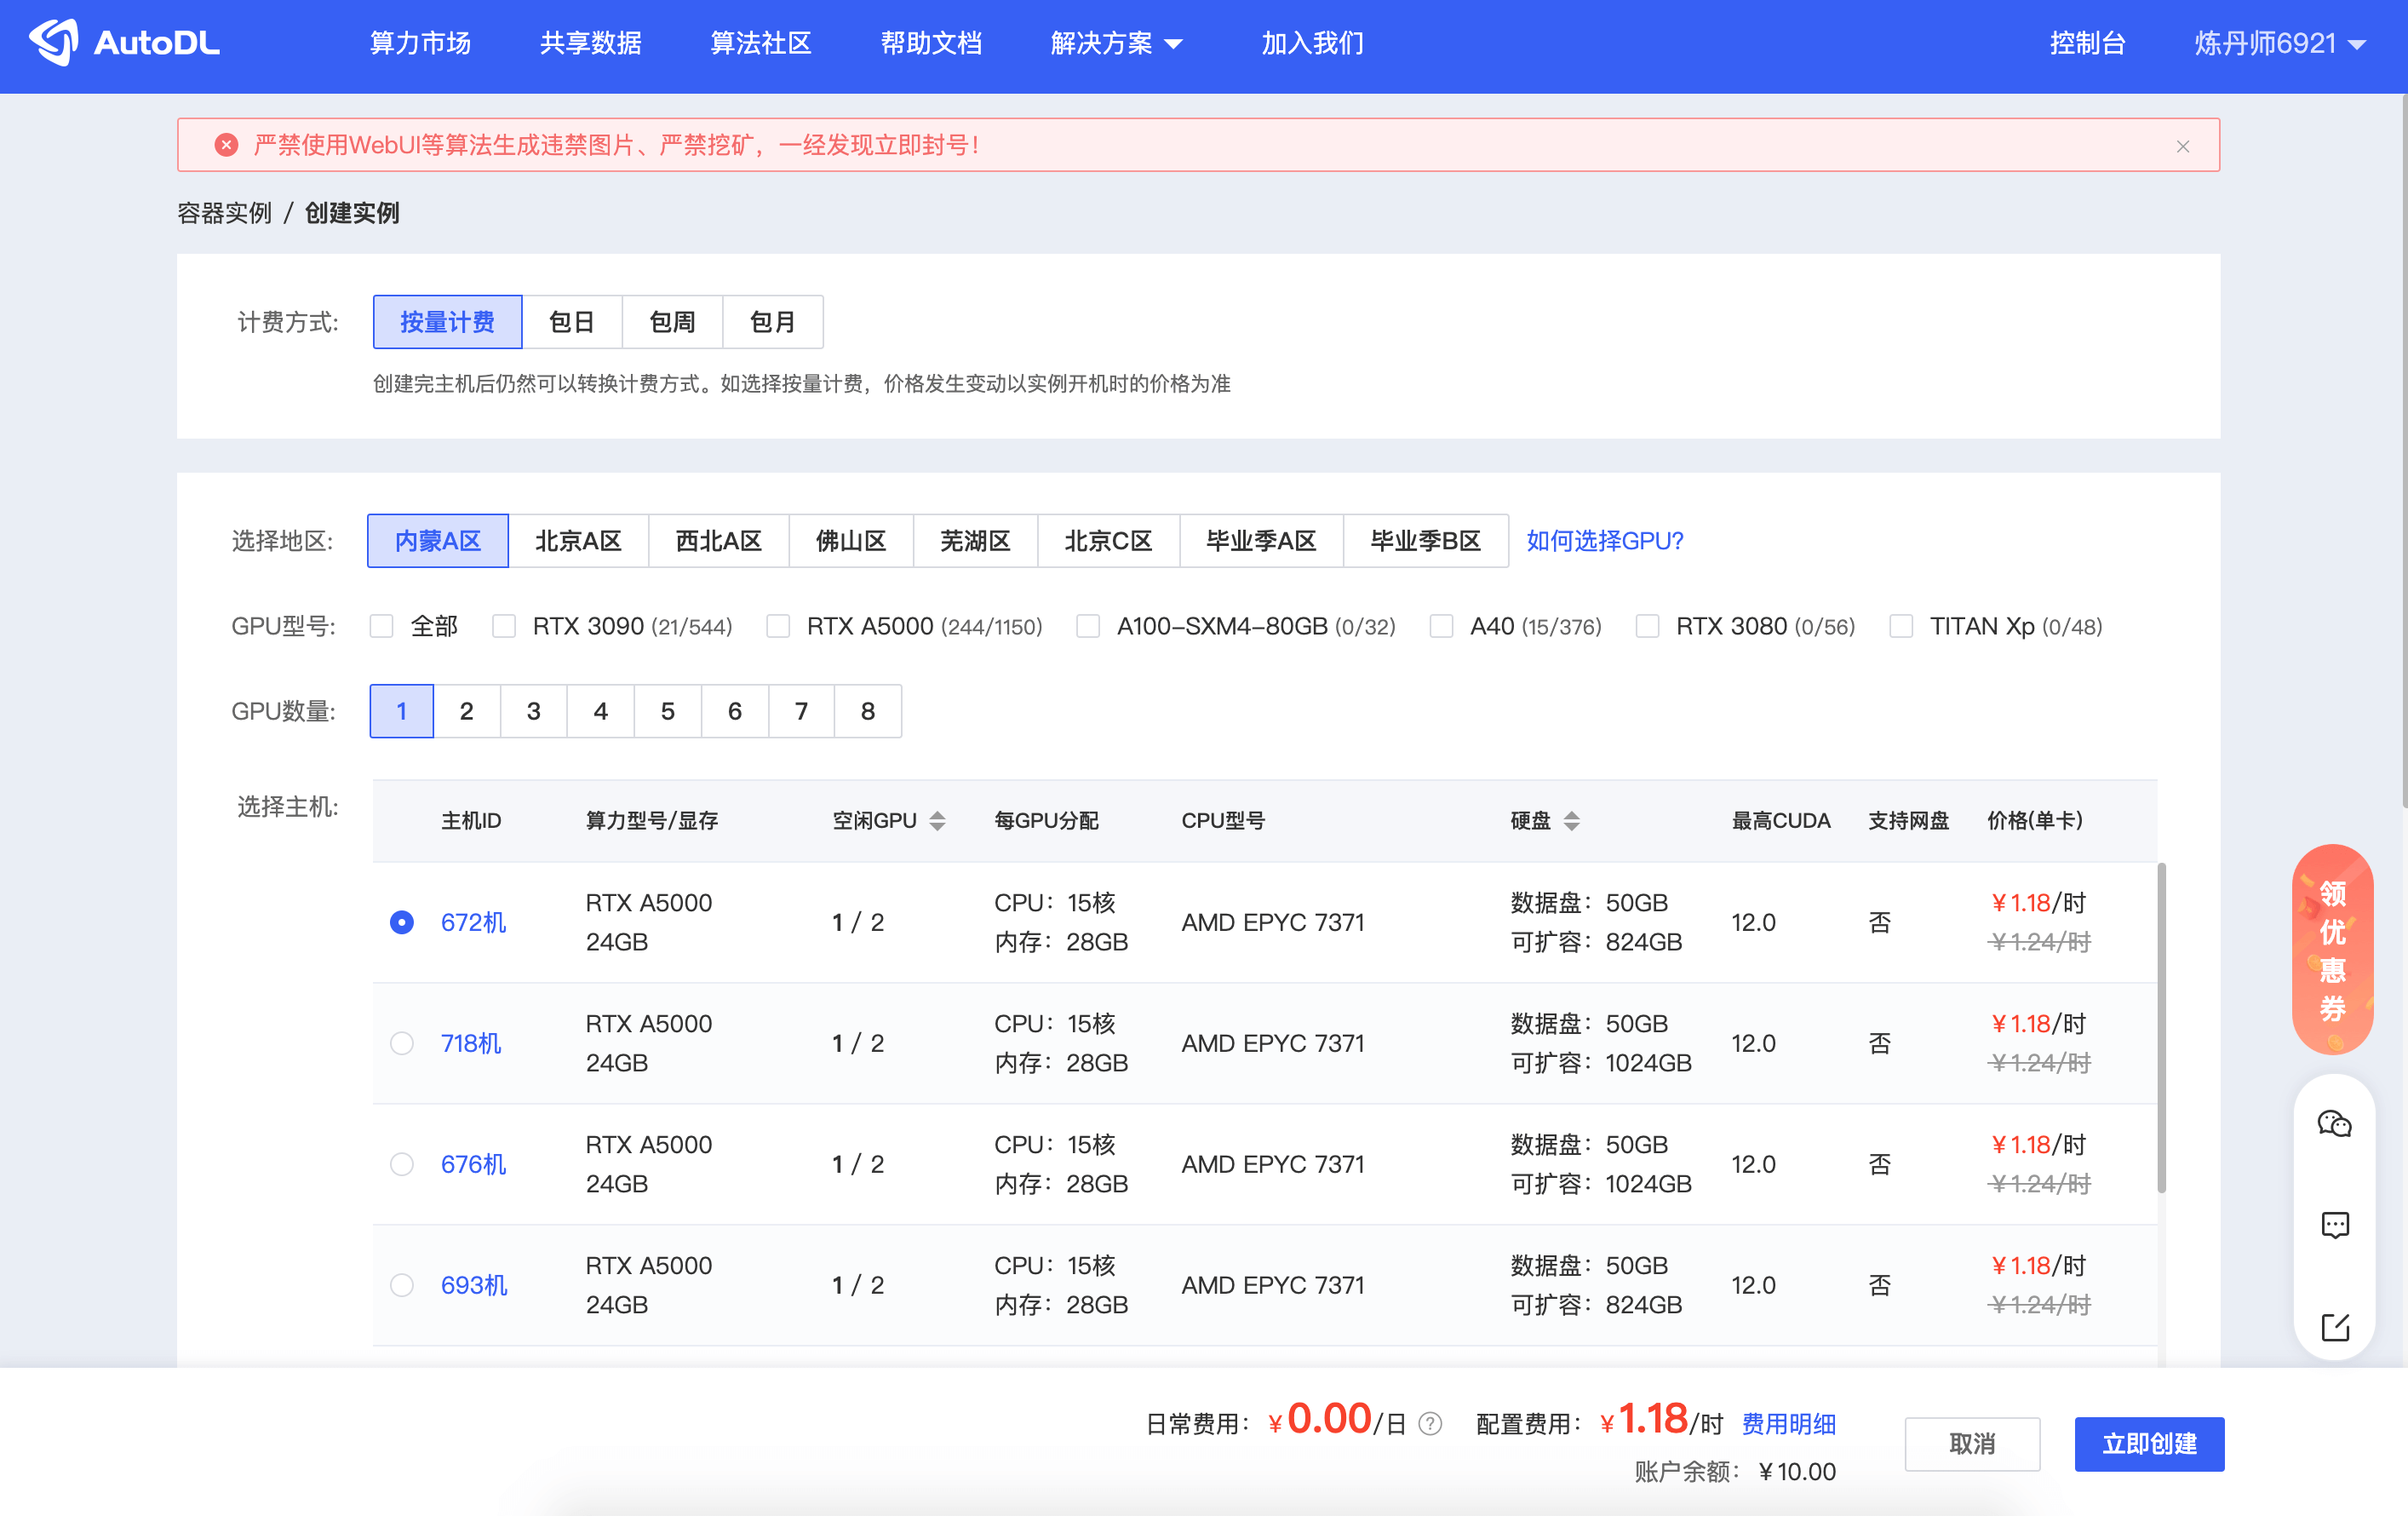Viewport: 2408px width, 1516px height.
Task: Choose the 毕业季A区 region
Action: coord(1261,541)
